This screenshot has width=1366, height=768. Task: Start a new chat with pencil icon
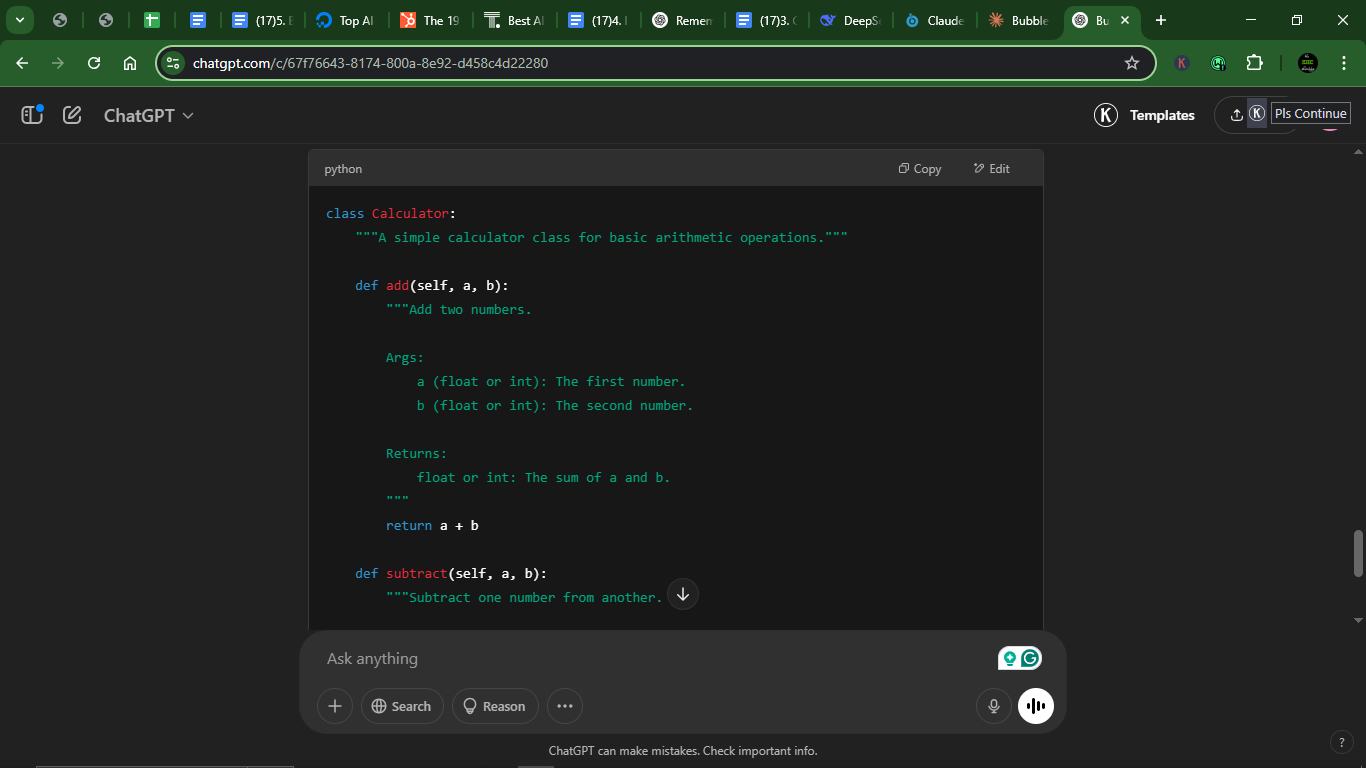pyautogui.click(x=72, y=115)
